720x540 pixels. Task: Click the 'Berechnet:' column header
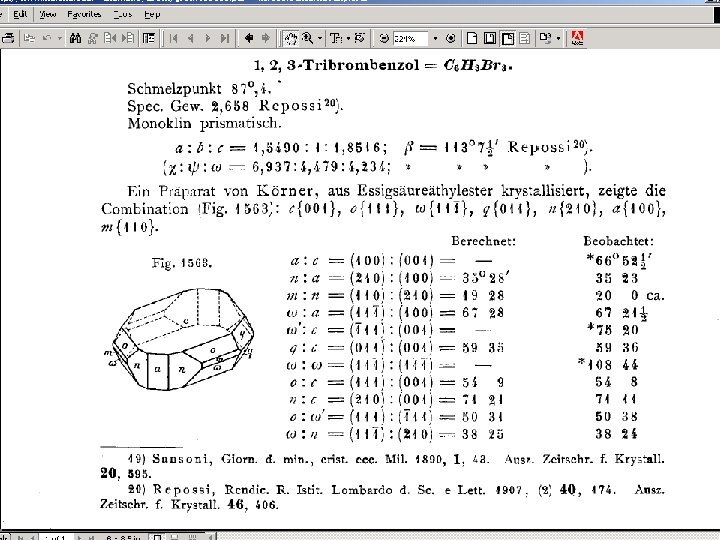click(x=483, y=241)
